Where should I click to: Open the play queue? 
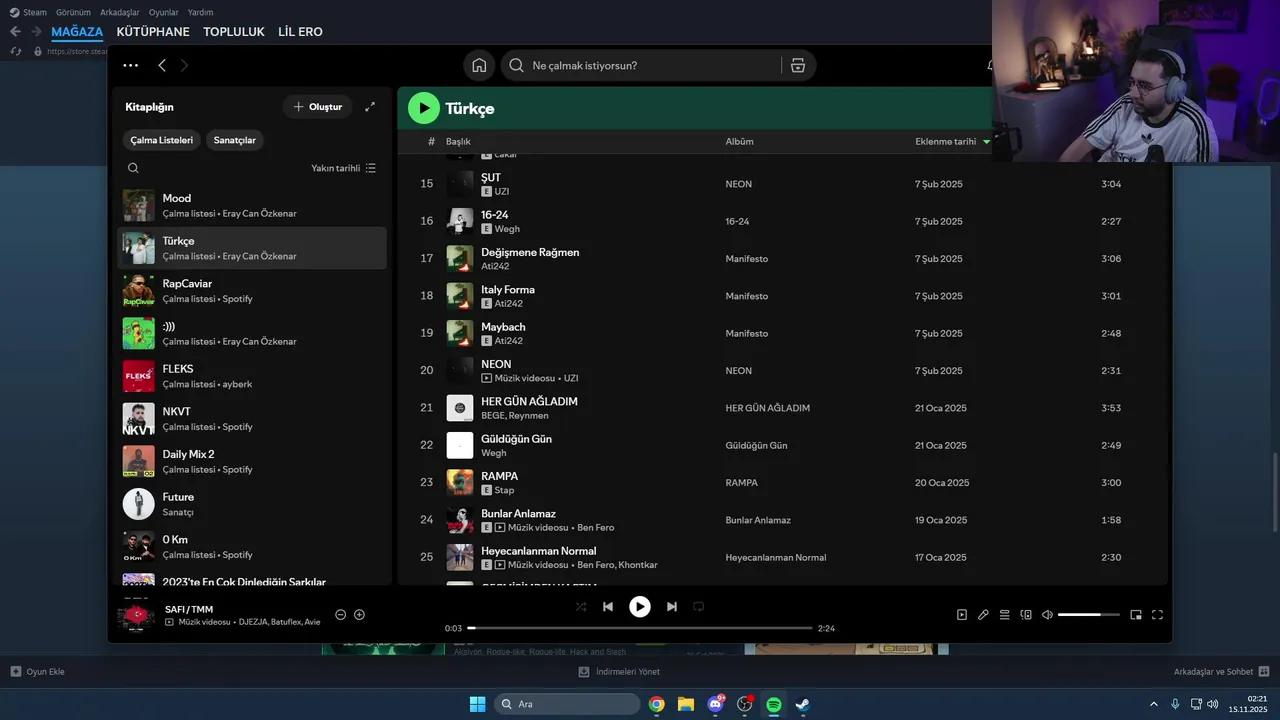click(1004, 615)
